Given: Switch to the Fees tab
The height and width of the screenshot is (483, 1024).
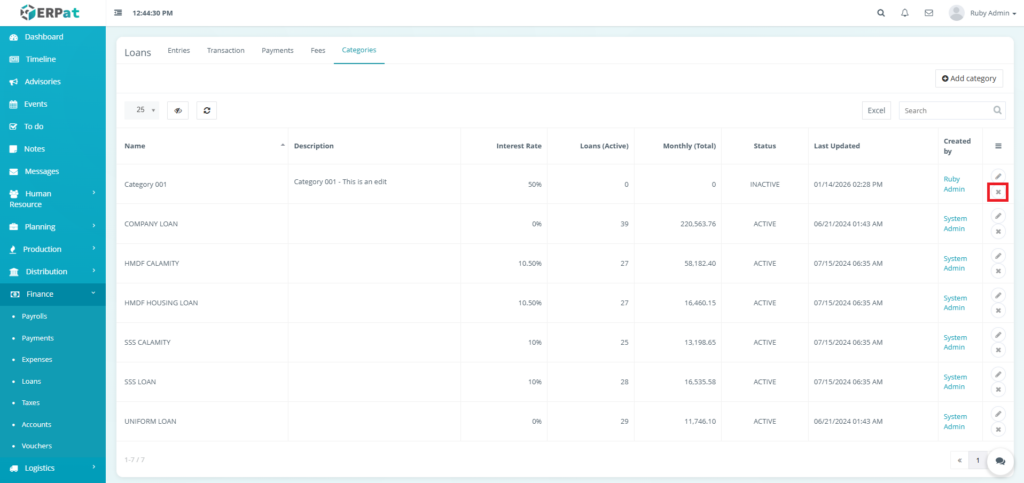Looking at the screenshot, I should point(317,50).
